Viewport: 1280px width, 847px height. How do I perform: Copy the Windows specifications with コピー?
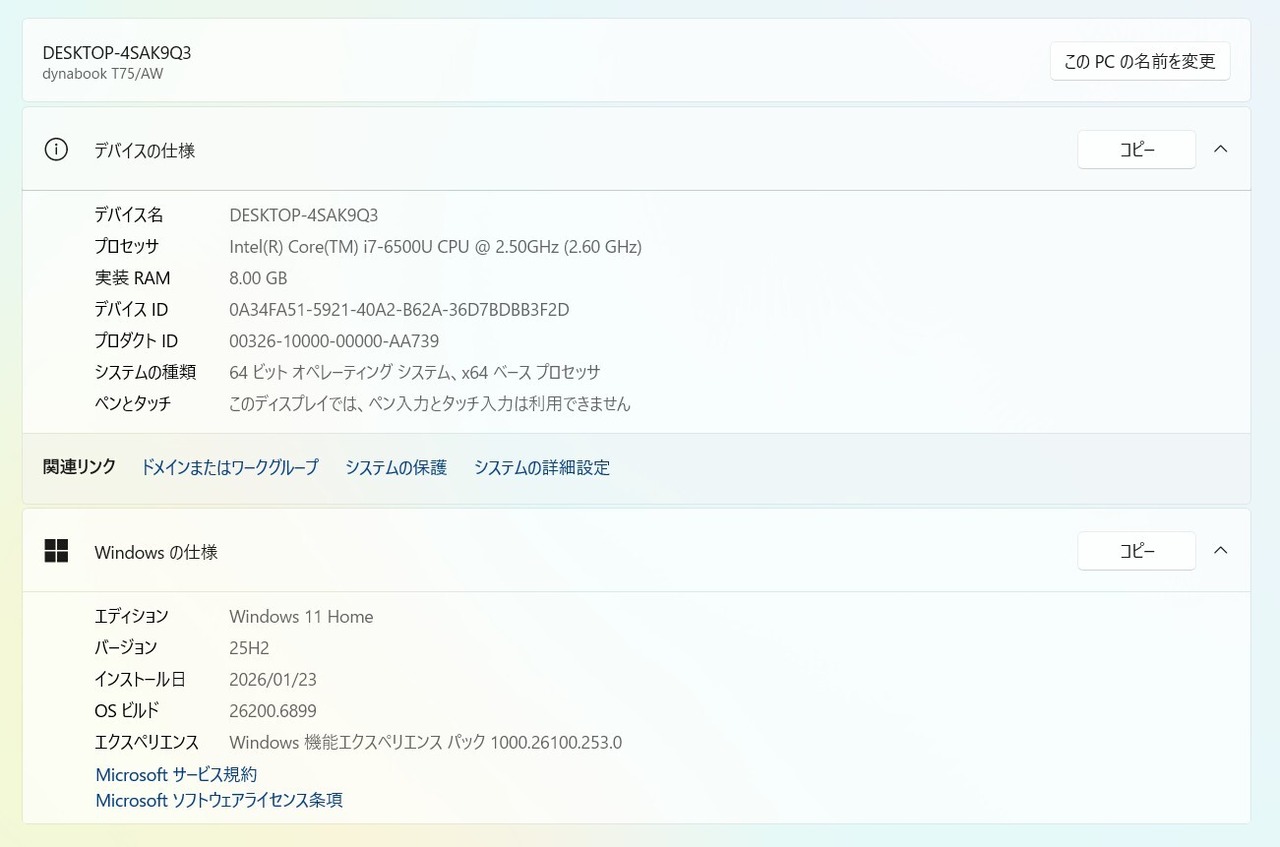click(1137, 551)
